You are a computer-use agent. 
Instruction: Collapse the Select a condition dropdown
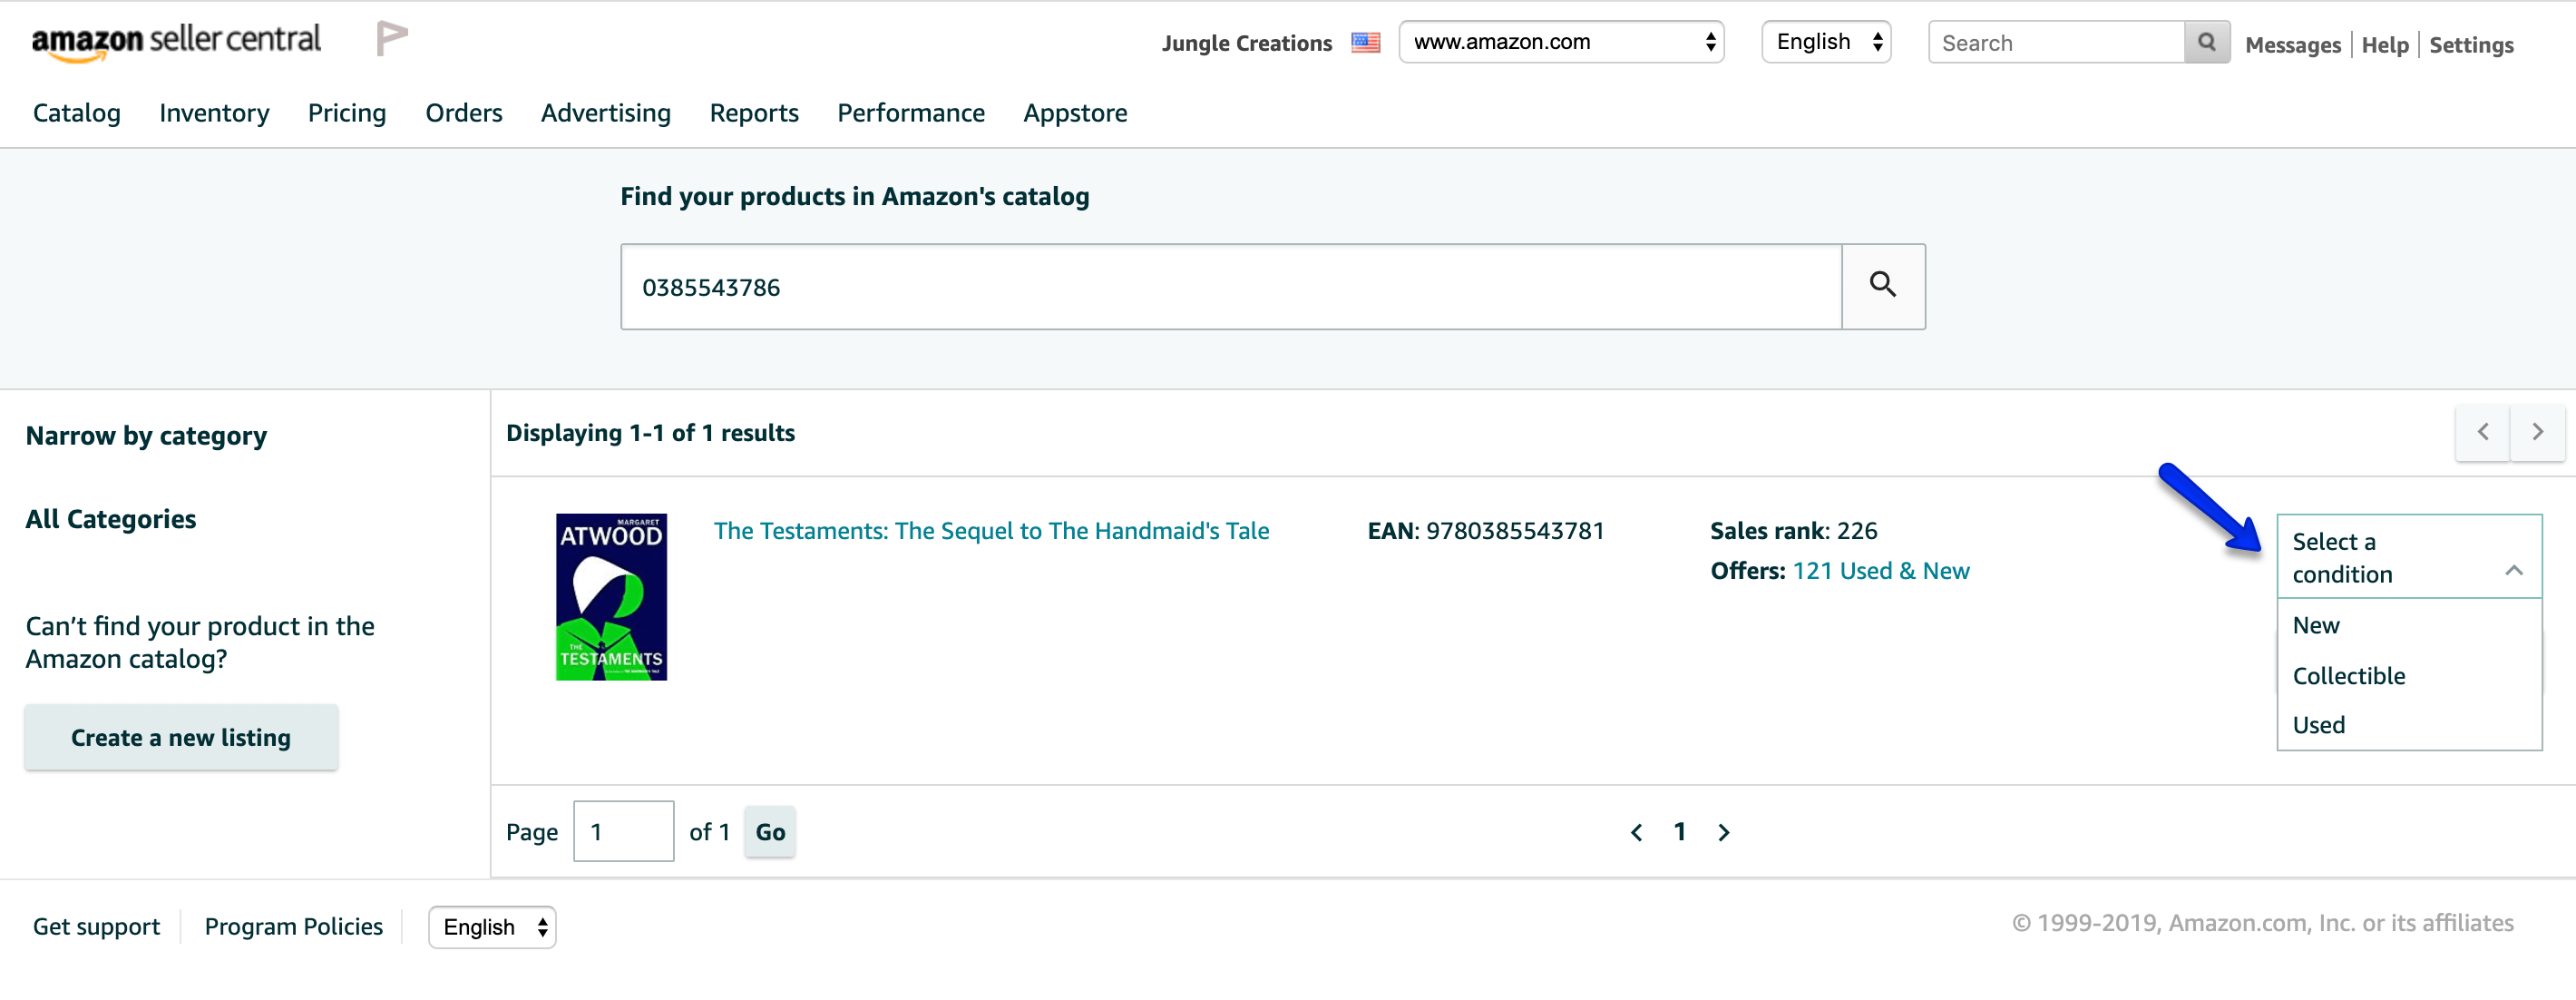coord(2409,557)
